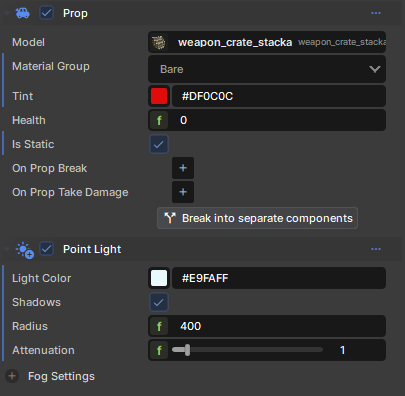Viewport: 405px width, 396px height.
Task: Disable the Prop component checkbox
Action: [46, 13]
